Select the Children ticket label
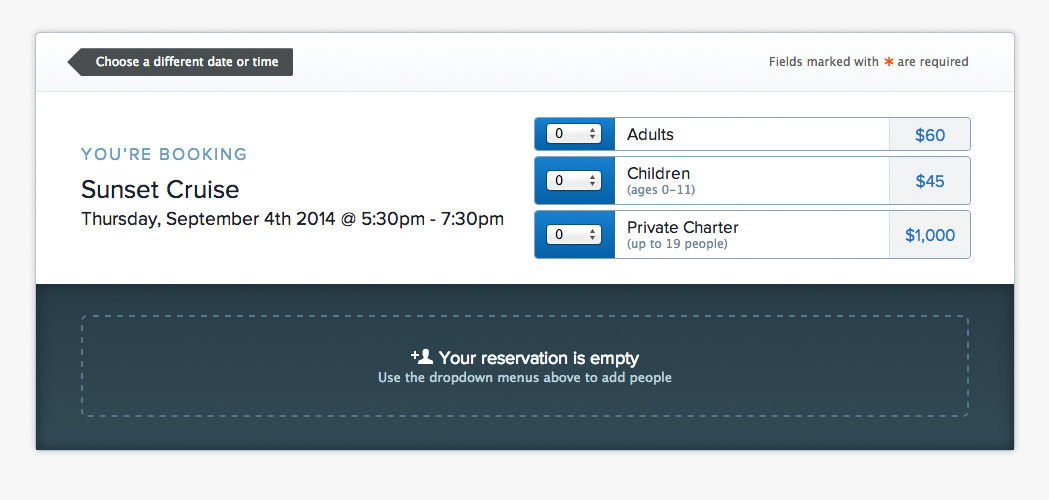The width and height of the screenshot is (1049, 500). [658, 173]
